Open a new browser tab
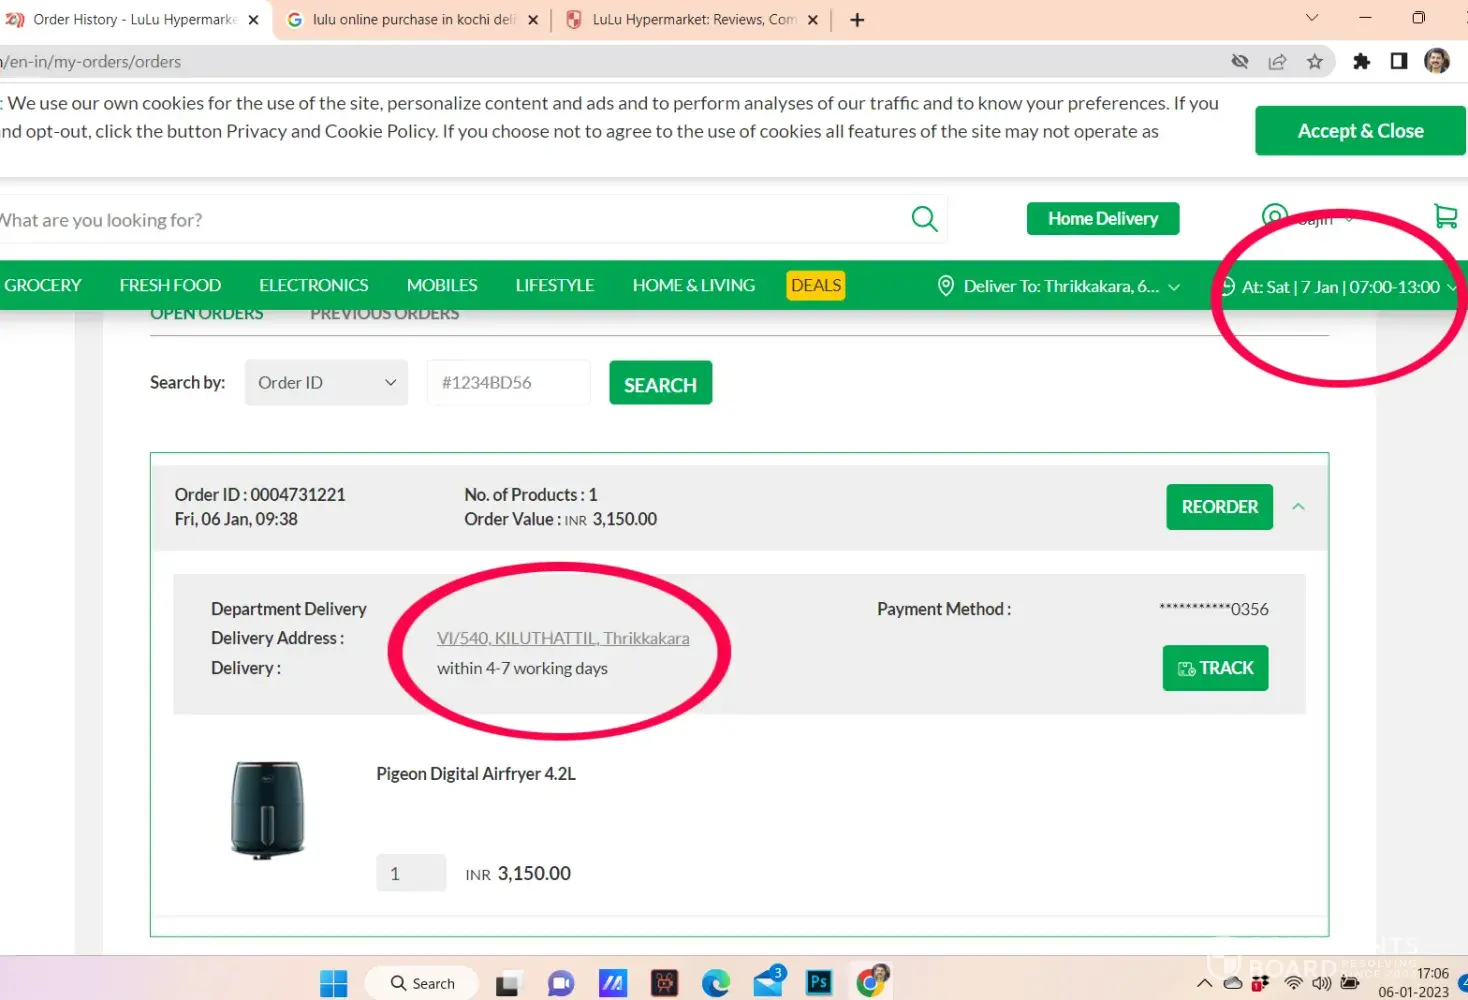The width and height of the screenshot is (1468, 1000). (x=857, y=20)
